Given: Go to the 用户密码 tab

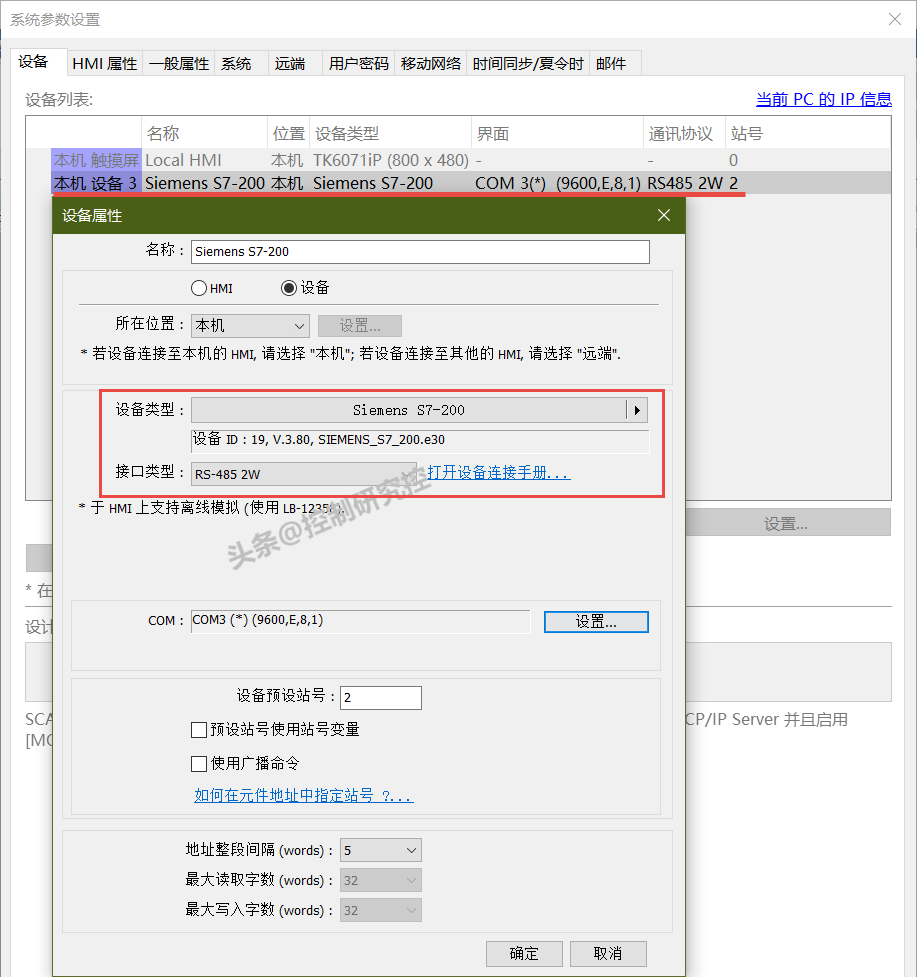Looking at the screenshot, I should [x=358, y=63].
